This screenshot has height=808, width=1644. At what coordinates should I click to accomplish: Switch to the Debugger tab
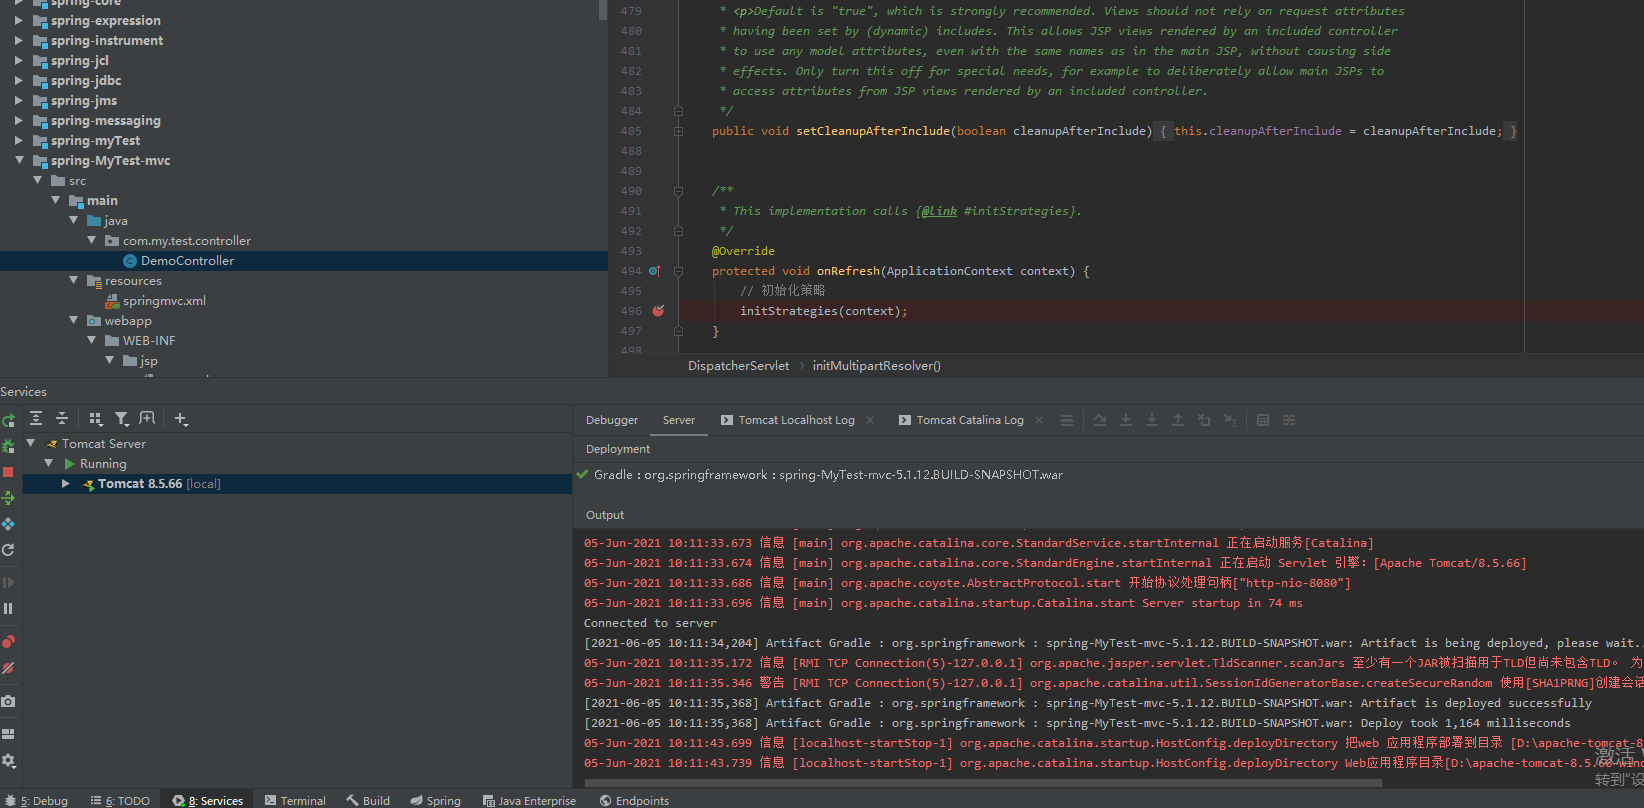[612, 420]
